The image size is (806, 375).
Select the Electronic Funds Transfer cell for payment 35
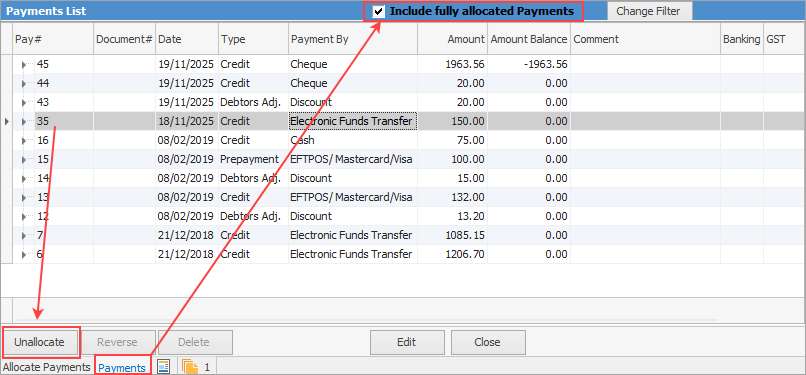click(353, 122)
